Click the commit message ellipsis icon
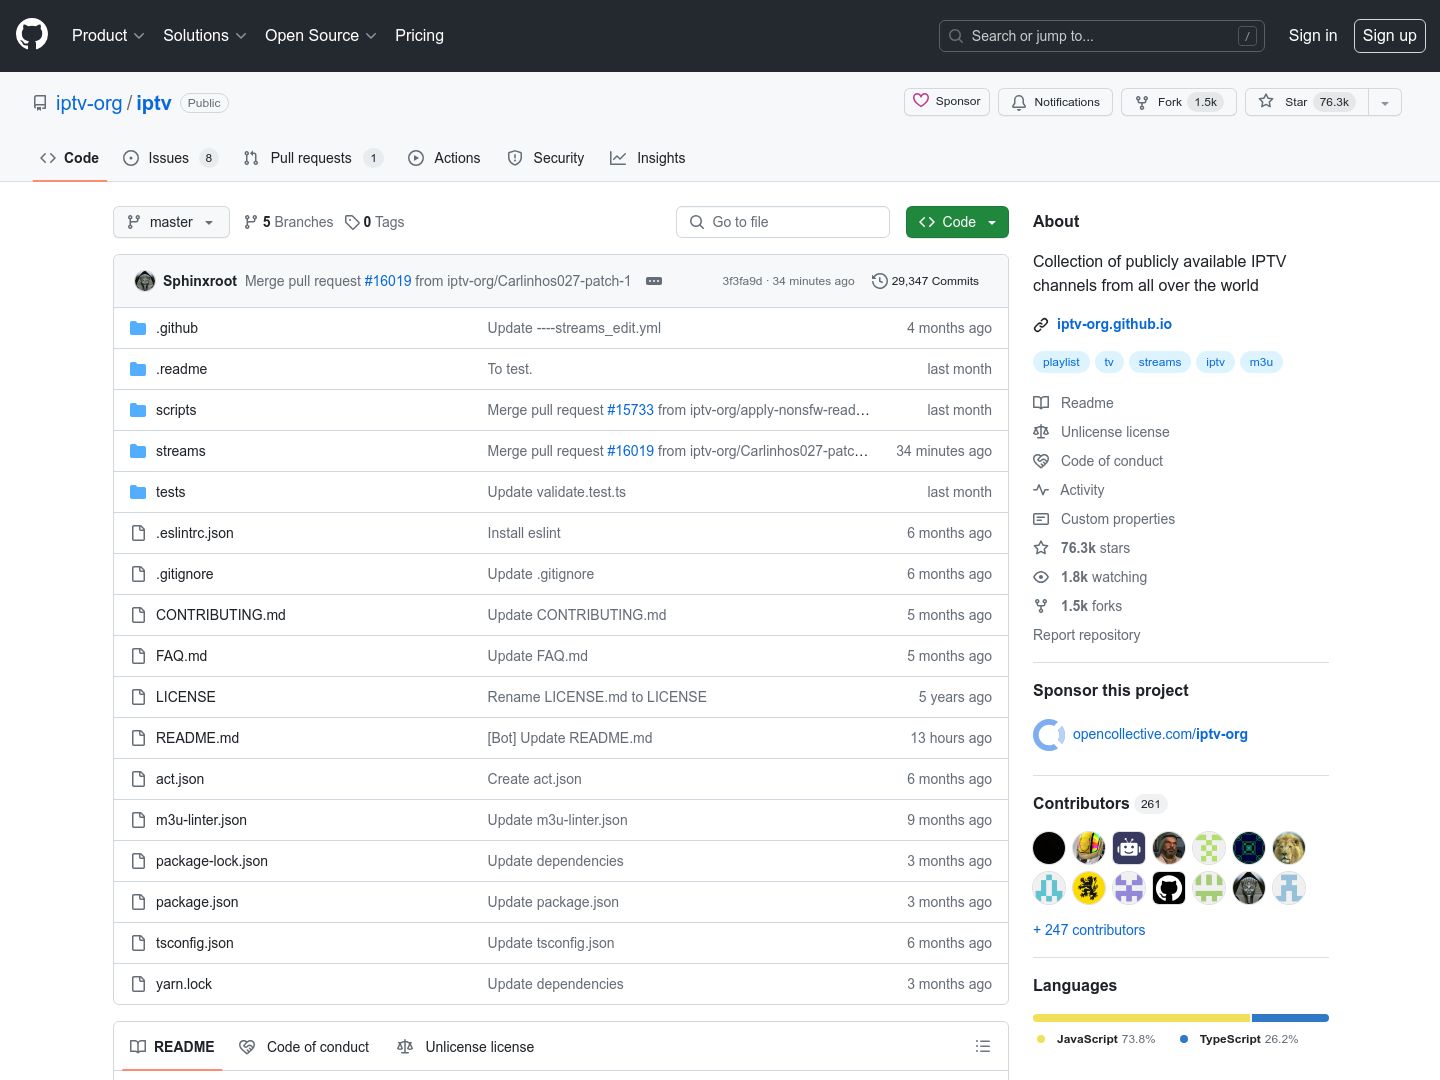This screenshot has width=1440, height=1080. click(x=654, y=281)
